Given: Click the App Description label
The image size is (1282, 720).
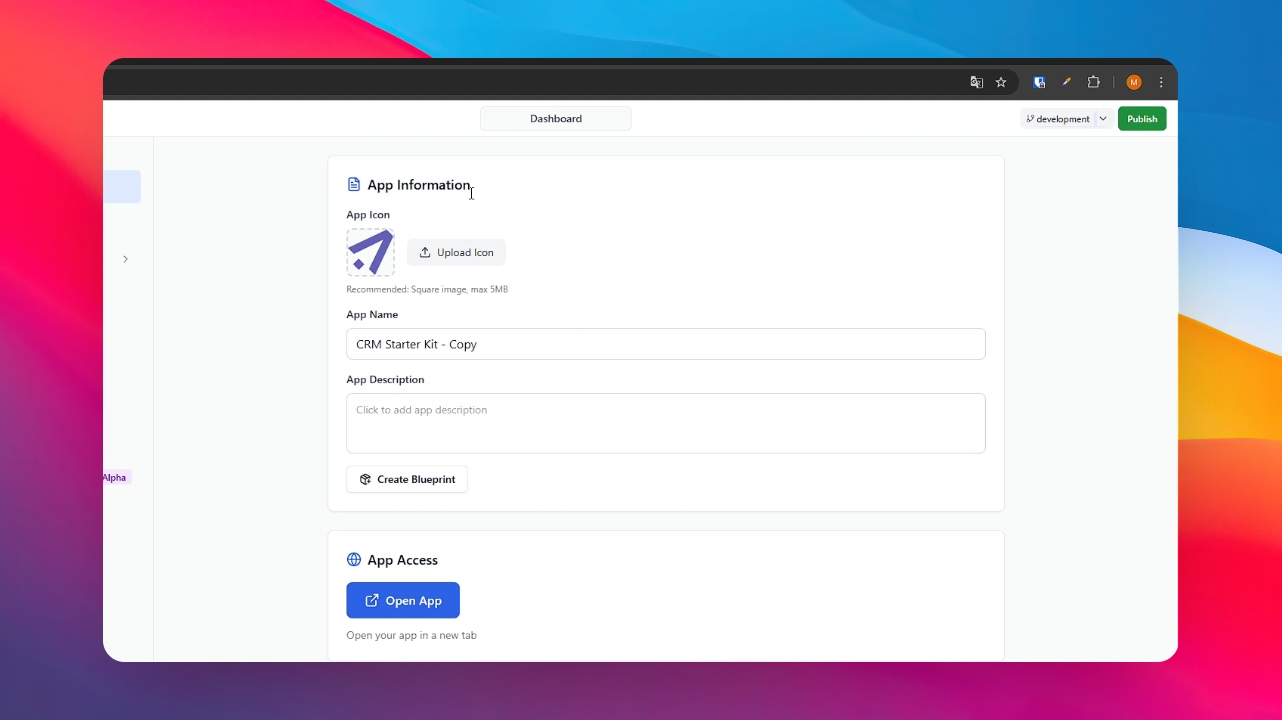Looking at the screenshot, I should (x=385, y=380).
